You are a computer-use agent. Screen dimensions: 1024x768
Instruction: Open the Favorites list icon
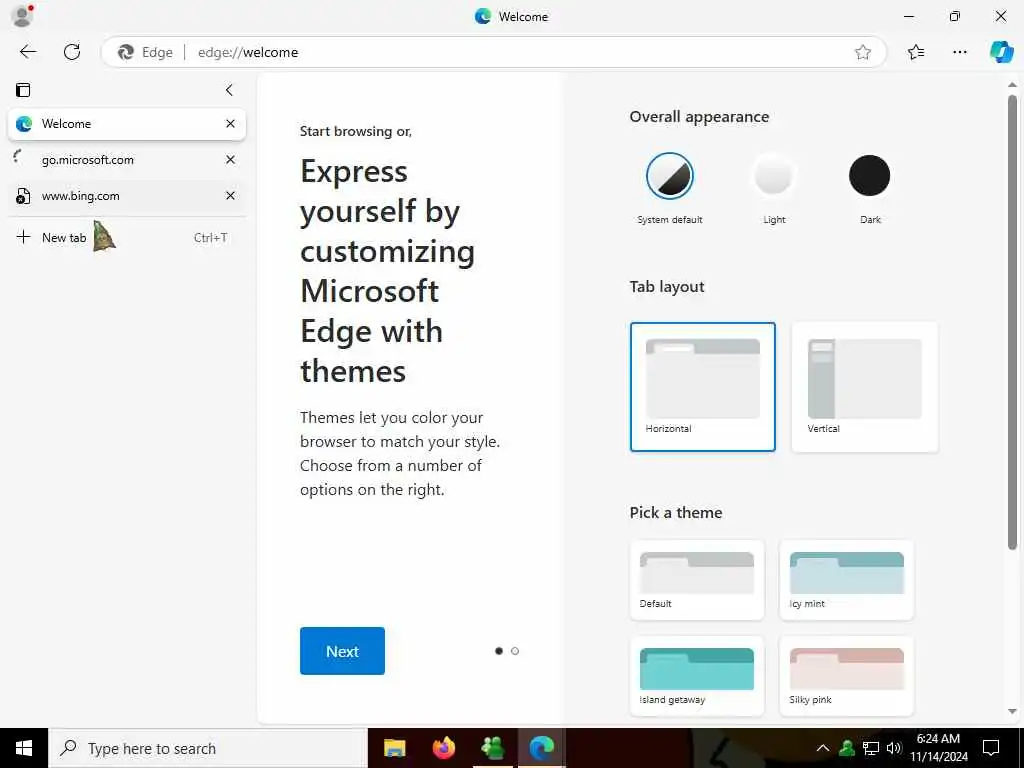point(916,52)
